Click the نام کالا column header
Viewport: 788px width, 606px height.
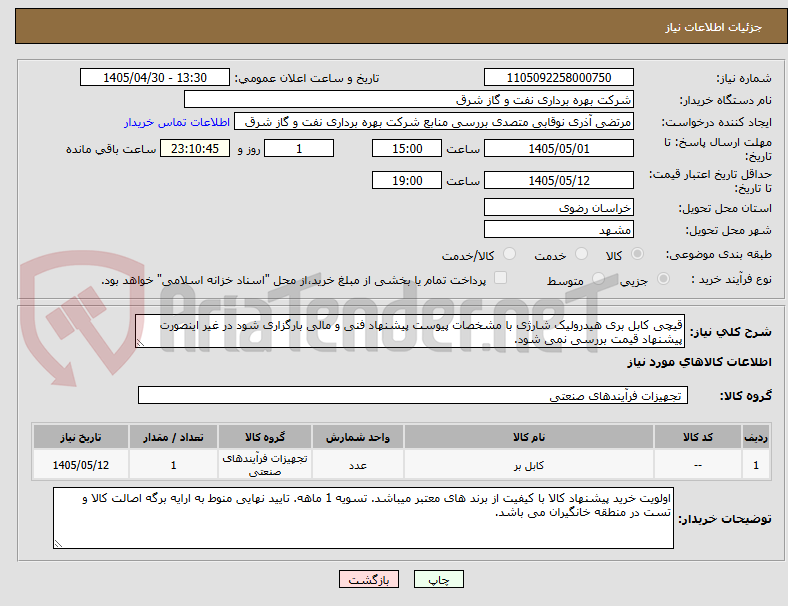[529, 437]
